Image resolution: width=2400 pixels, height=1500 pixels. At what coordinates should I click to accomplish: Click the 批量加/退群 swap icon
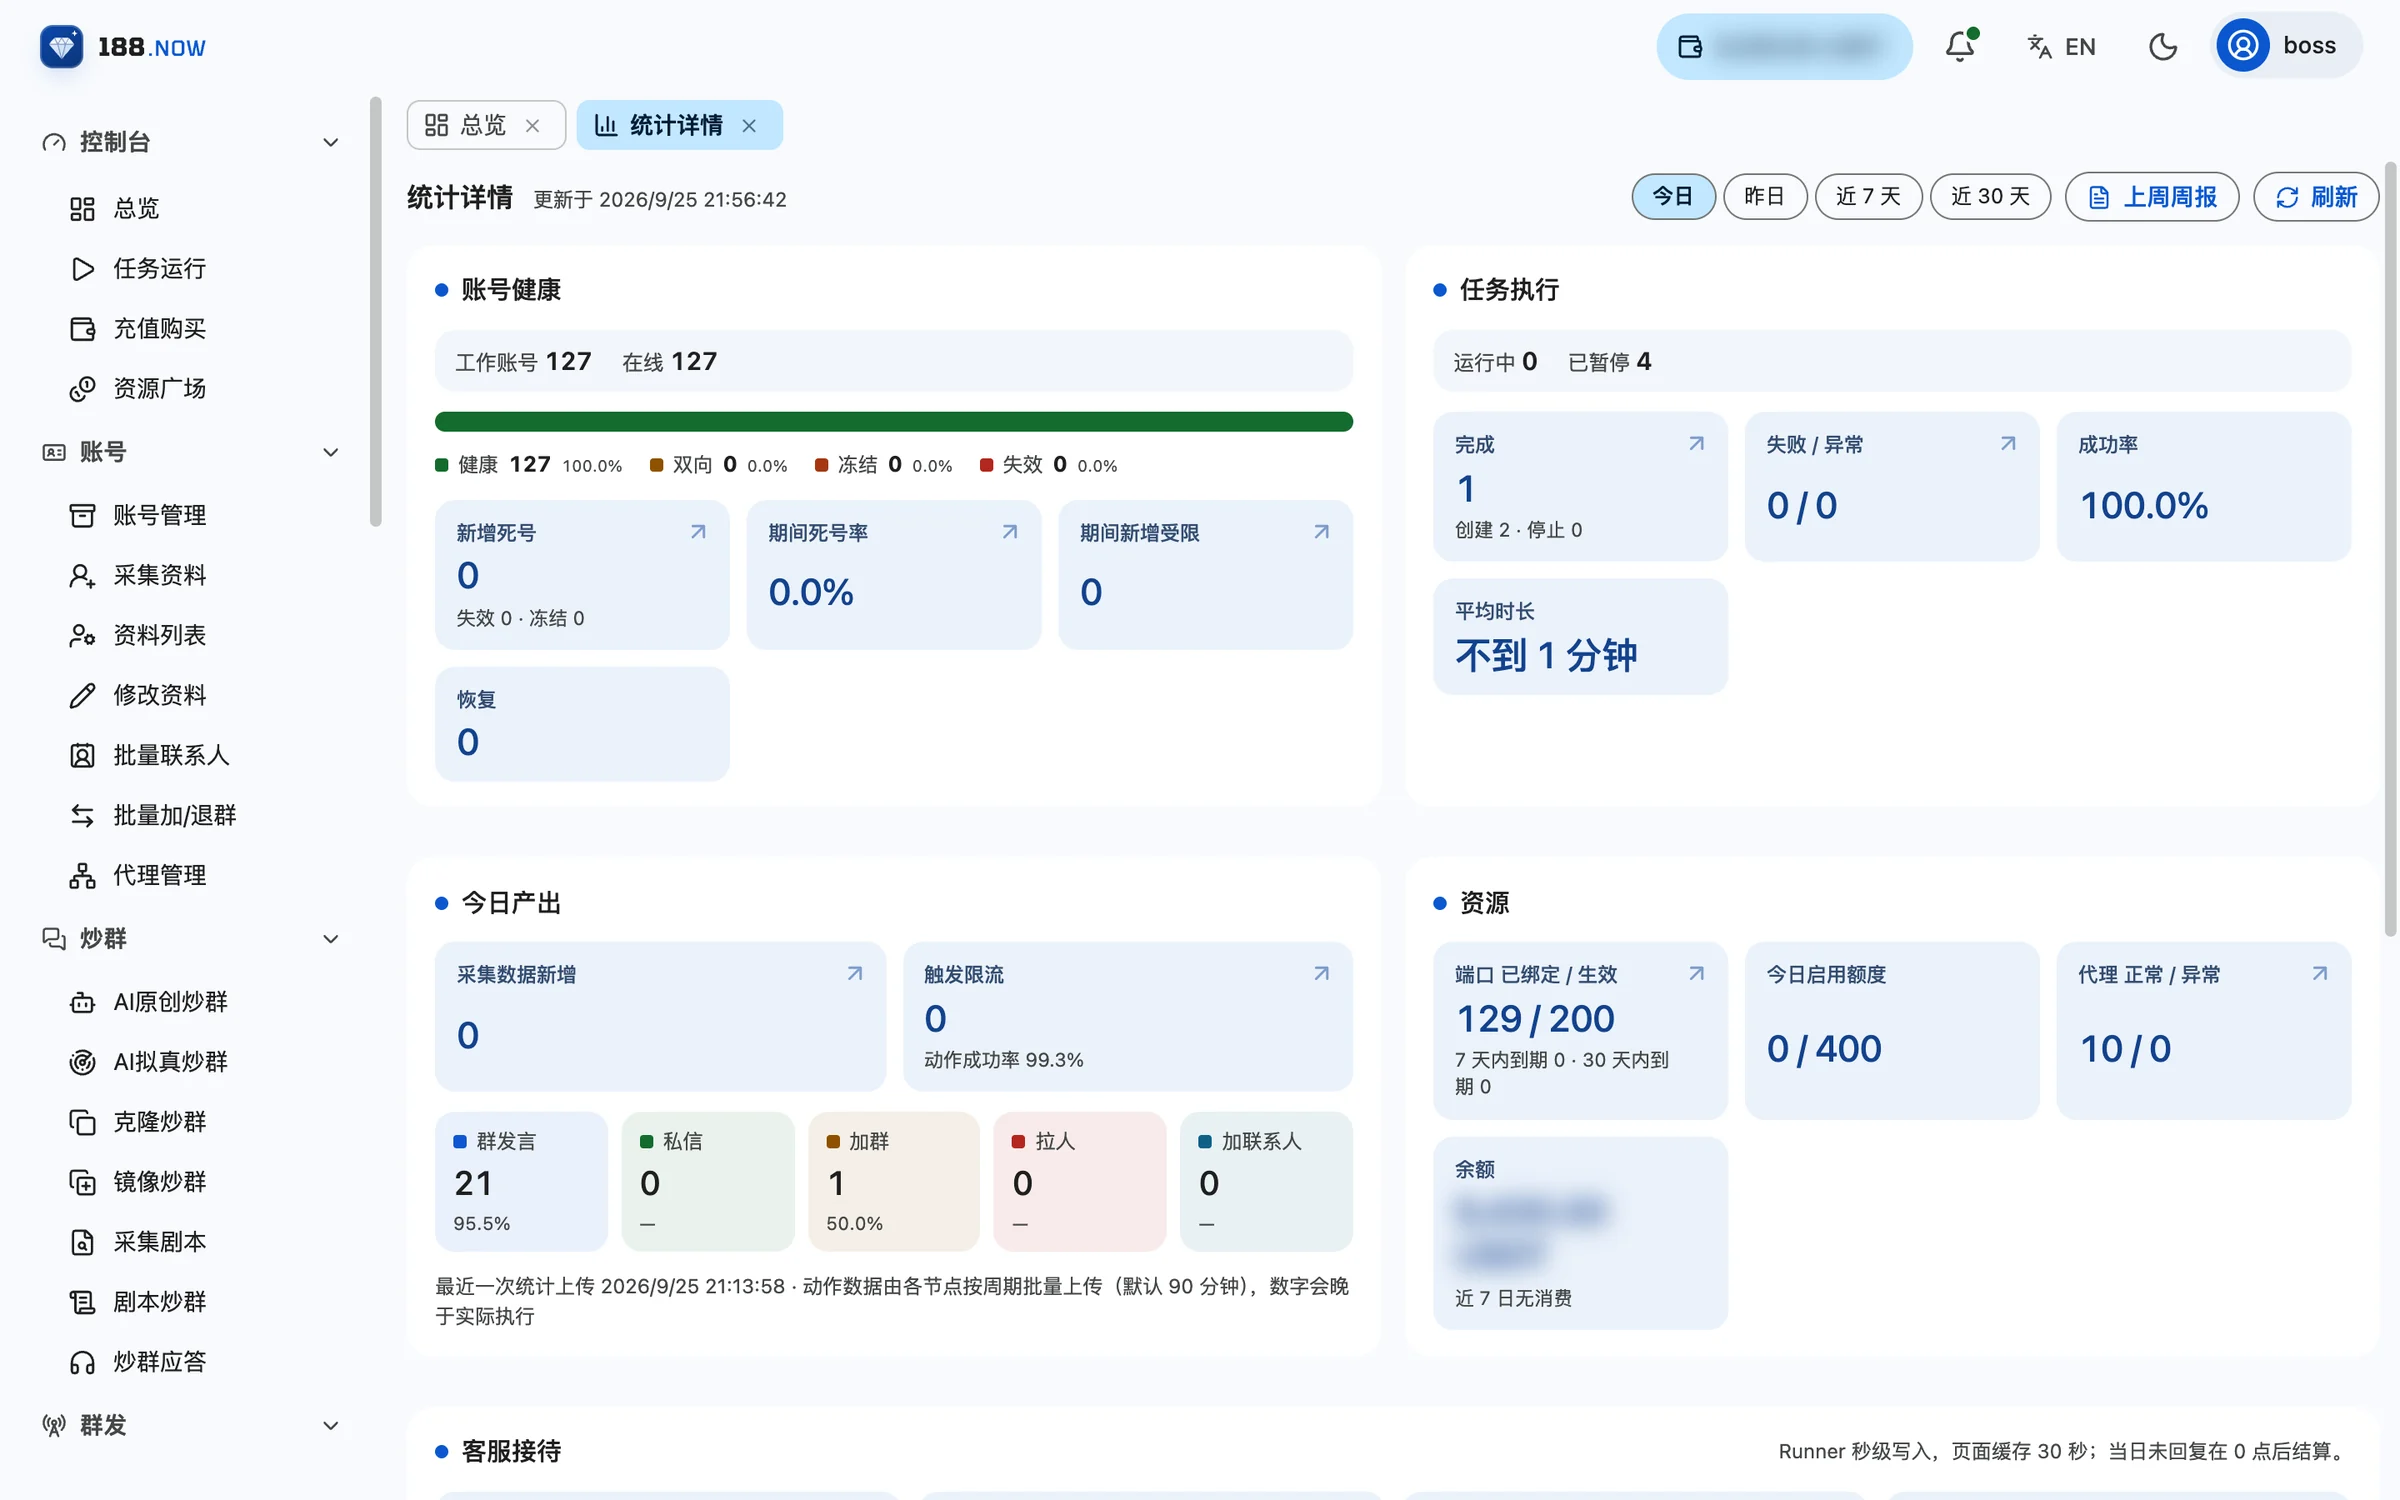pos(82,815)
